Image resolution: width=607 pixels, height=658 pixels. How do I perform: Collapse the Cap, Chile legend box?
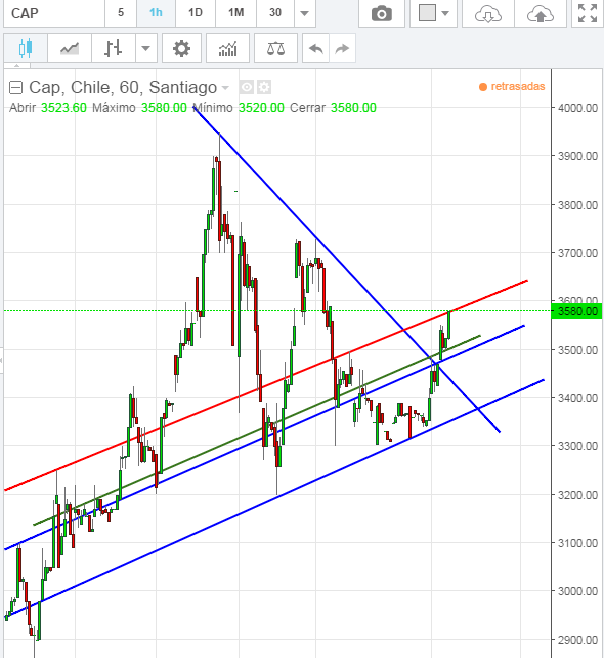point(16,88)
